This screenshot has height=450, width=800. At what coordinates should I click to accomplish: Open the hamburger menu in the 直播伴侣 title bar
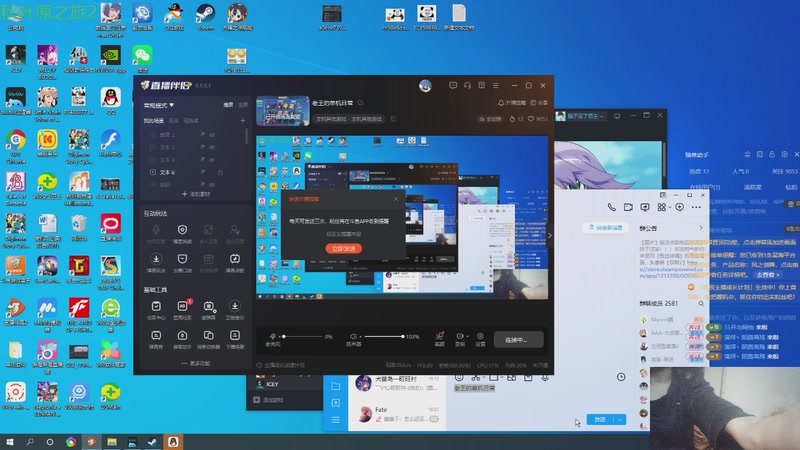[495, 85]
